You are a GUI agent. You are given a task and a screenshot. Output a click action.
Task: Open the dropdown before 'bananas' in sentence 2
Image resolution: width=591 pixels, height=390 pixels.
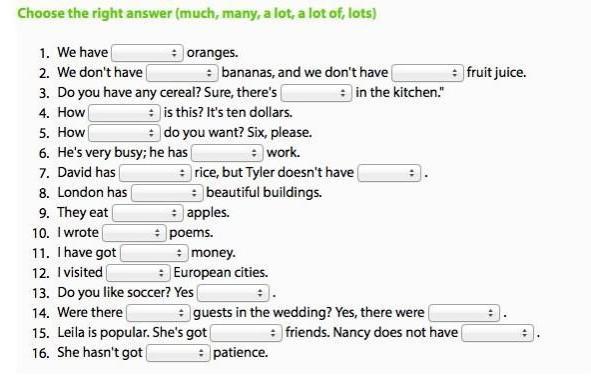coord(182,73)
